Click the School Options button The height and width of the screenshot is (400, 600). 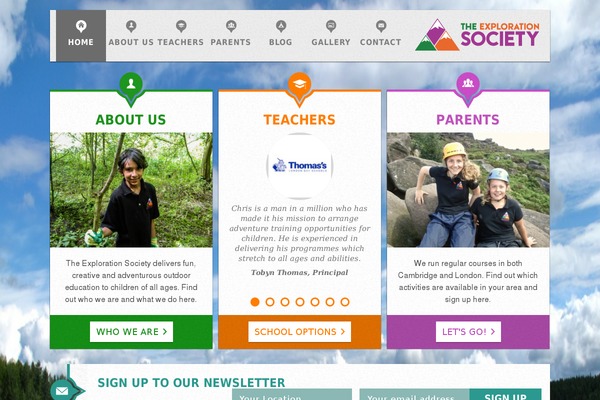click(299, 331)
